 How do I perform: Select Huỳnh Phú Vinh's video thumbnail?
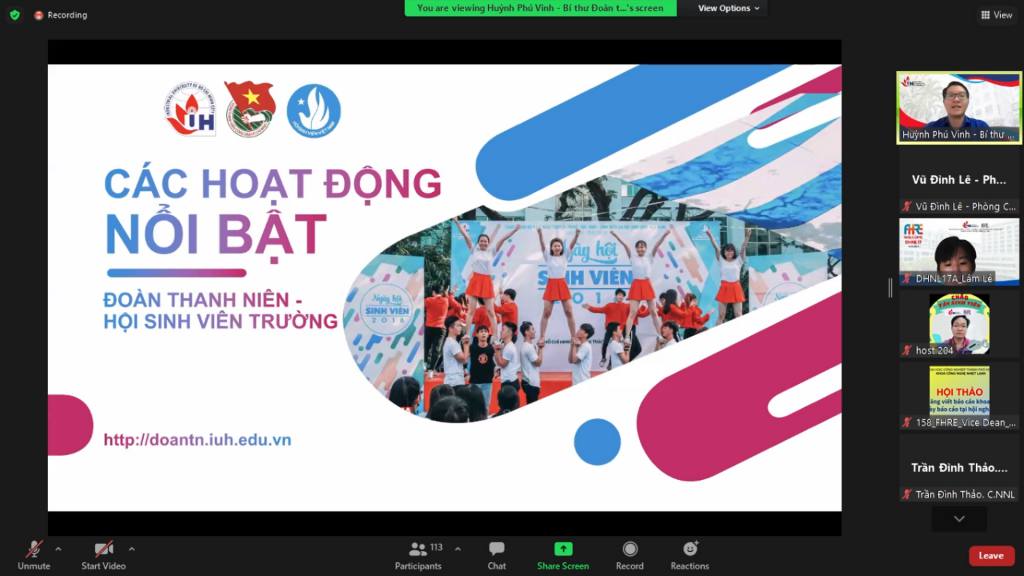[958, 107]
